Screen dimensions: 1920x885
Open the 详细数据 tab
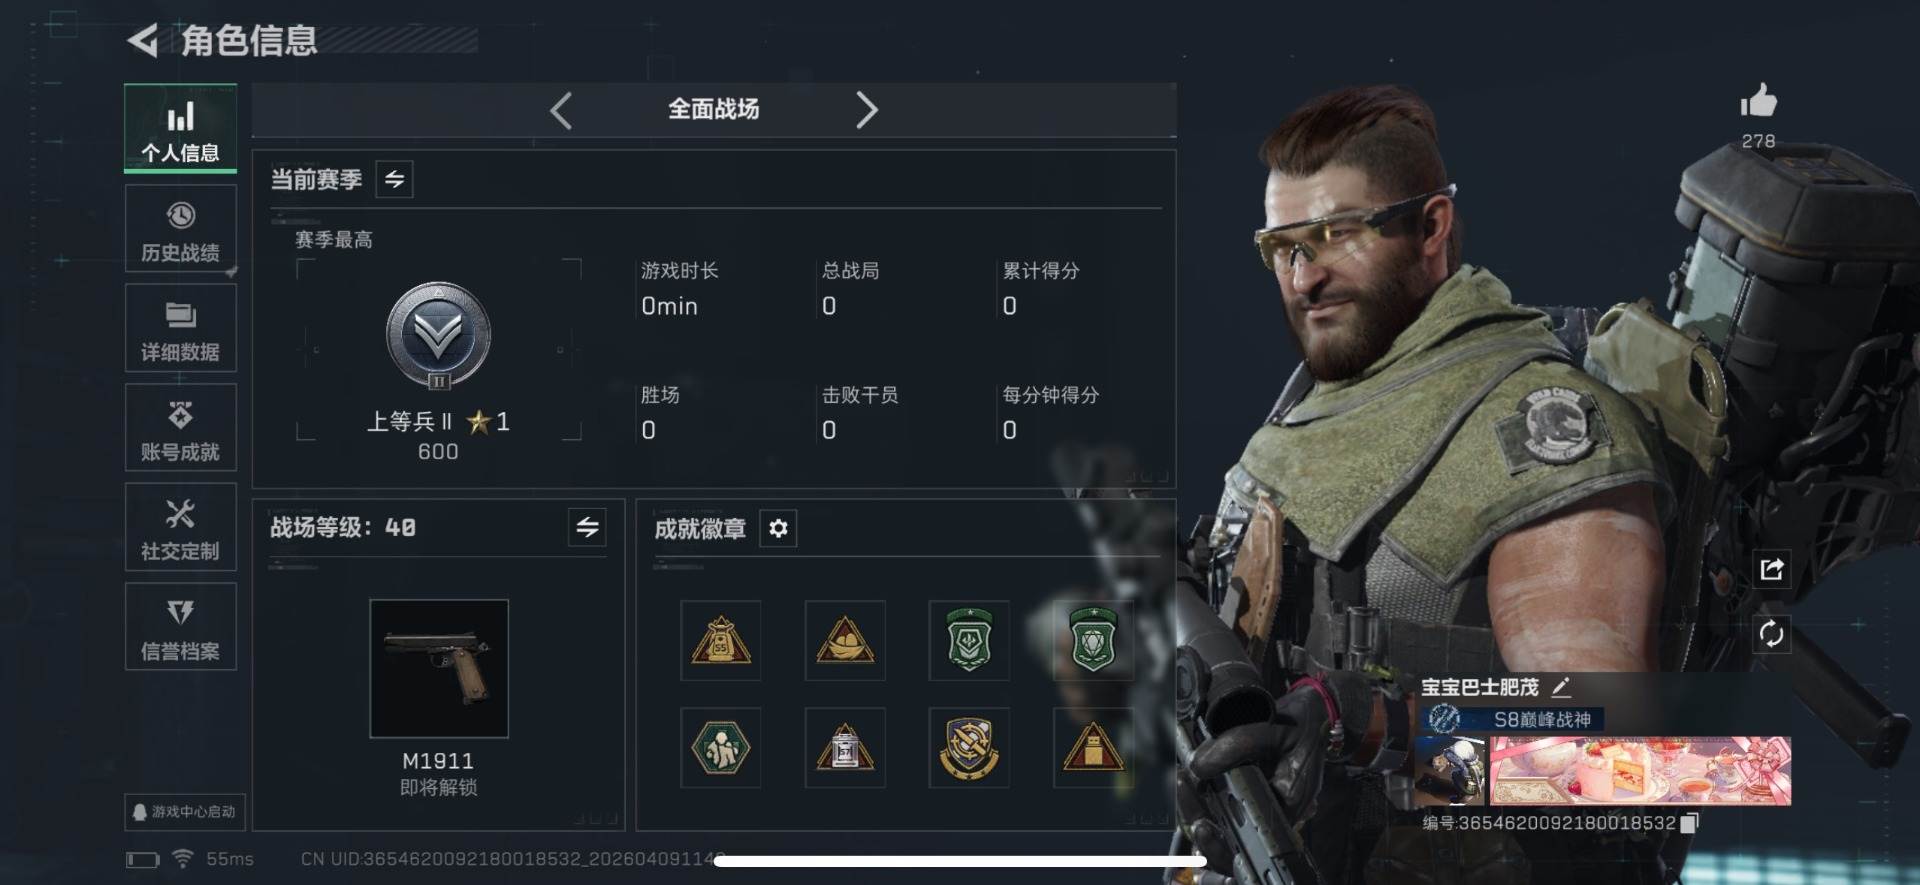(181, 328)
